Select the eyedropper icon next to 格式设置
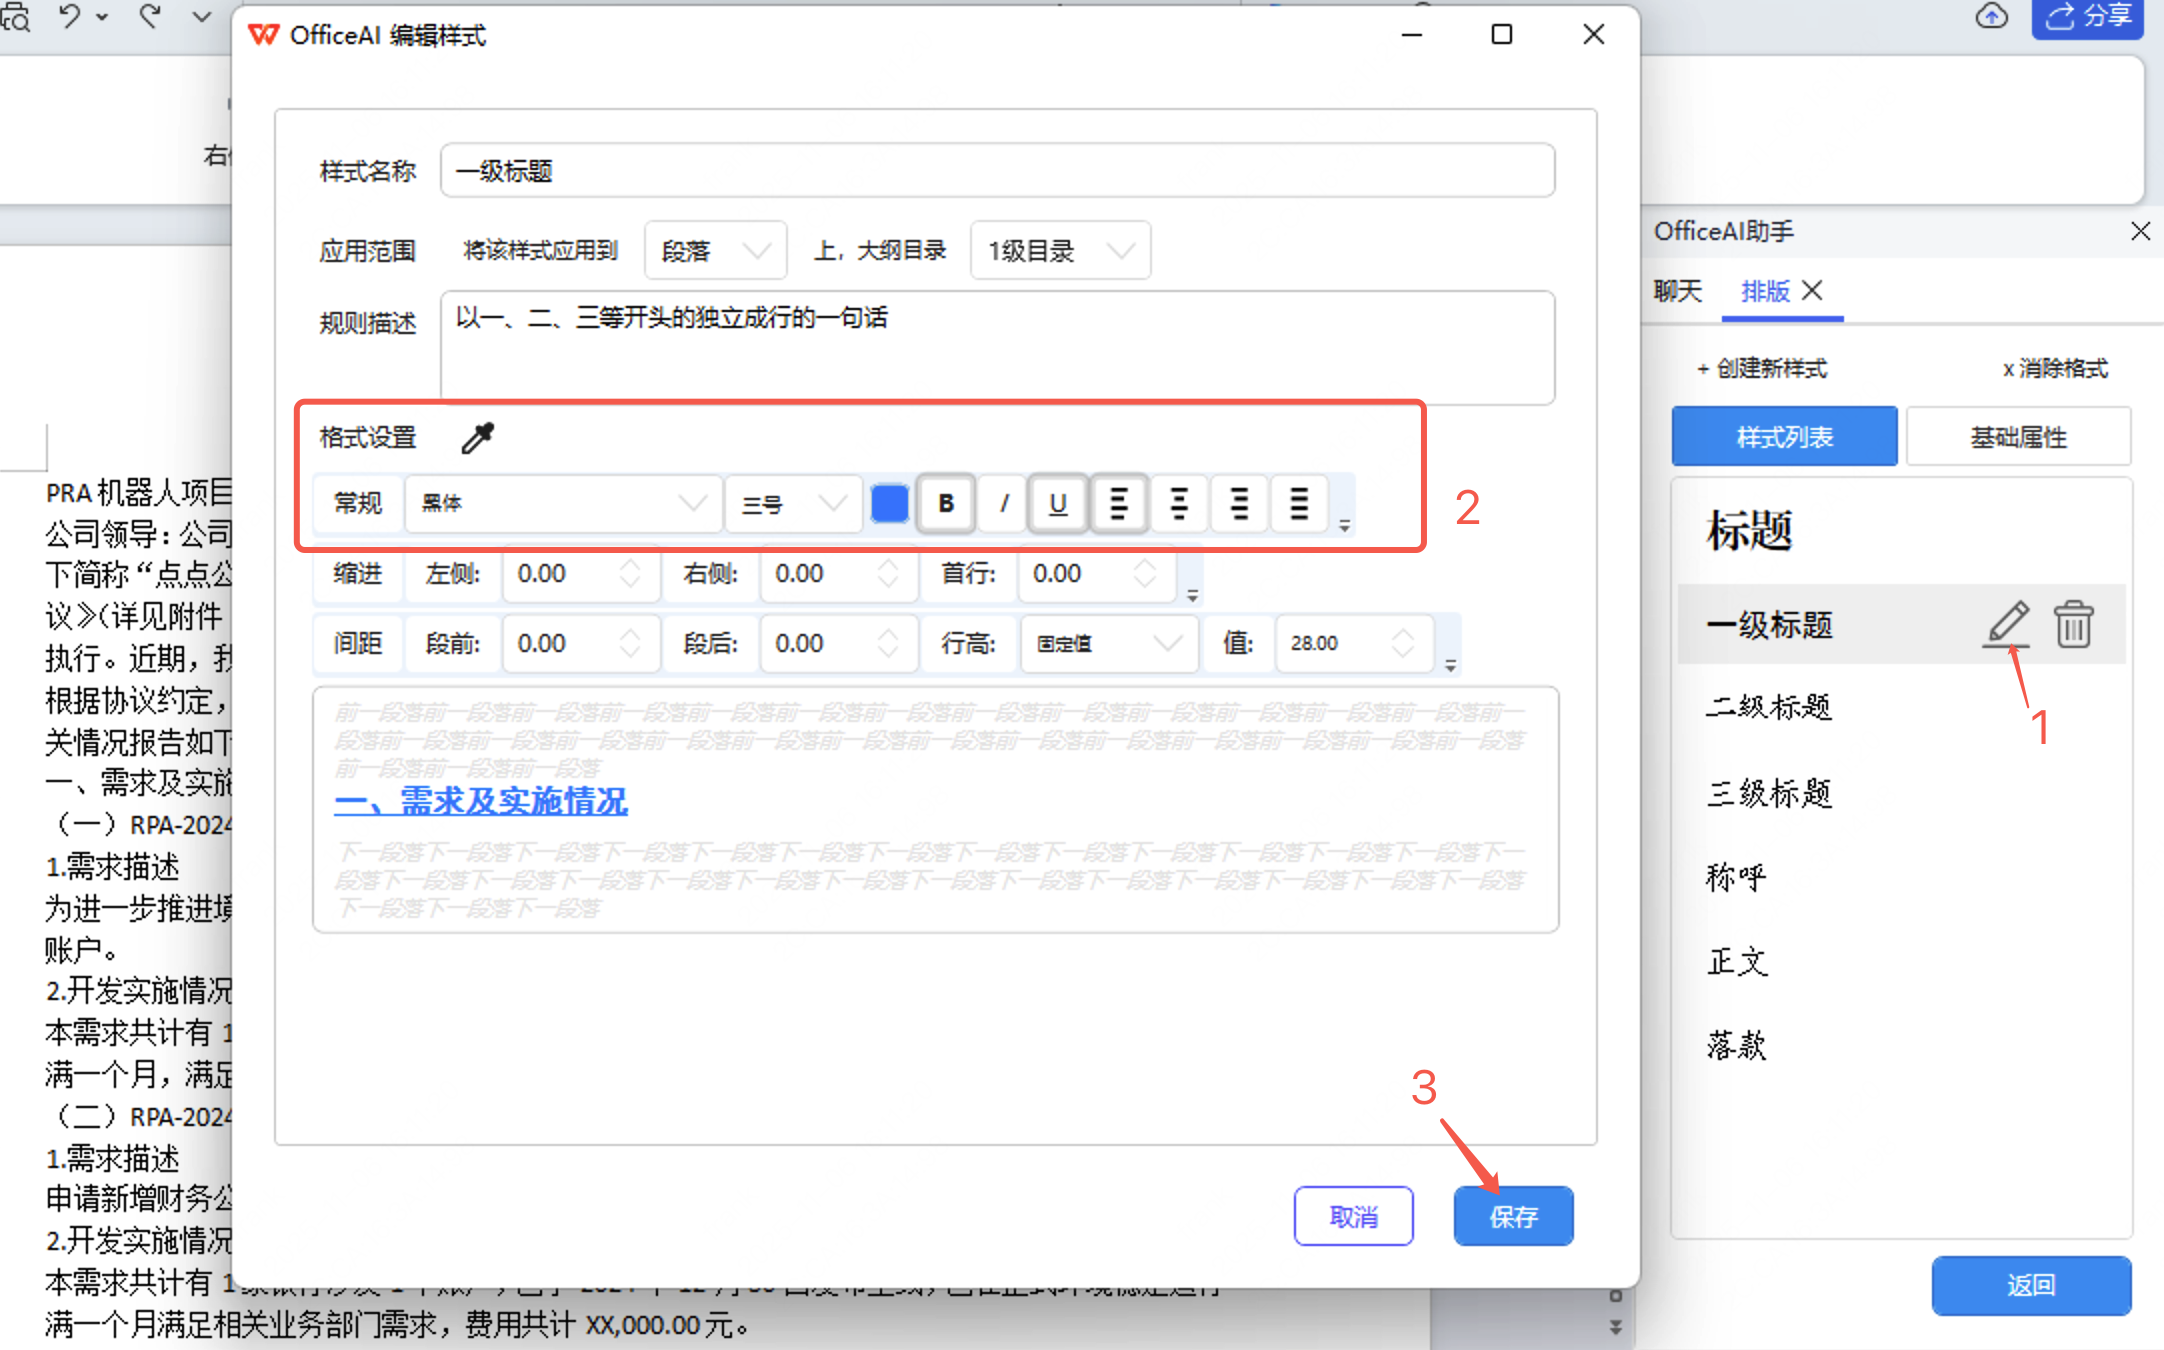Screen dimensions: 2164x1350 (x=476, y=437)
